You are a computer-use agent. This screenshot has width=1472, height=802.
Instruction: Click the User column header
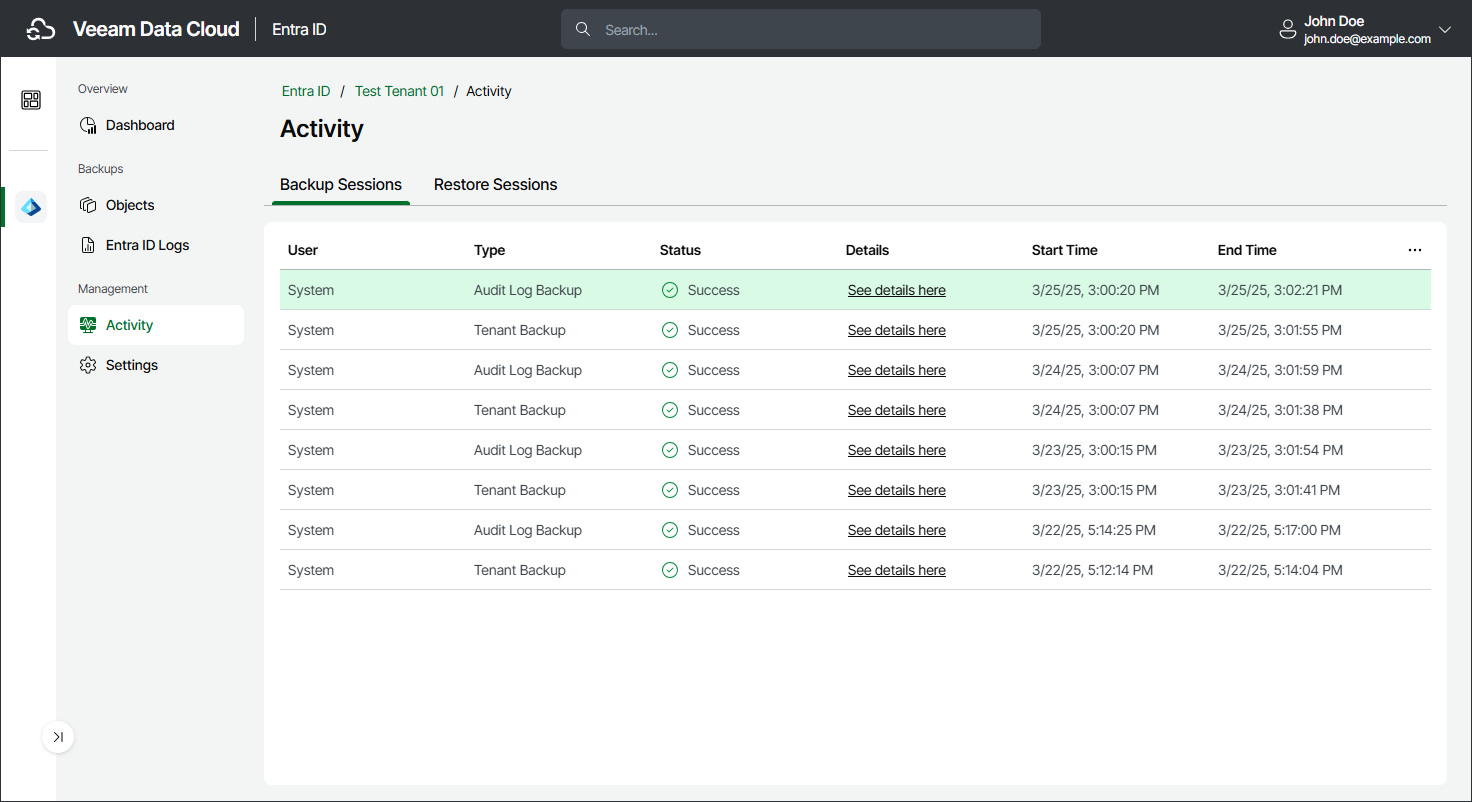[303, 250]
